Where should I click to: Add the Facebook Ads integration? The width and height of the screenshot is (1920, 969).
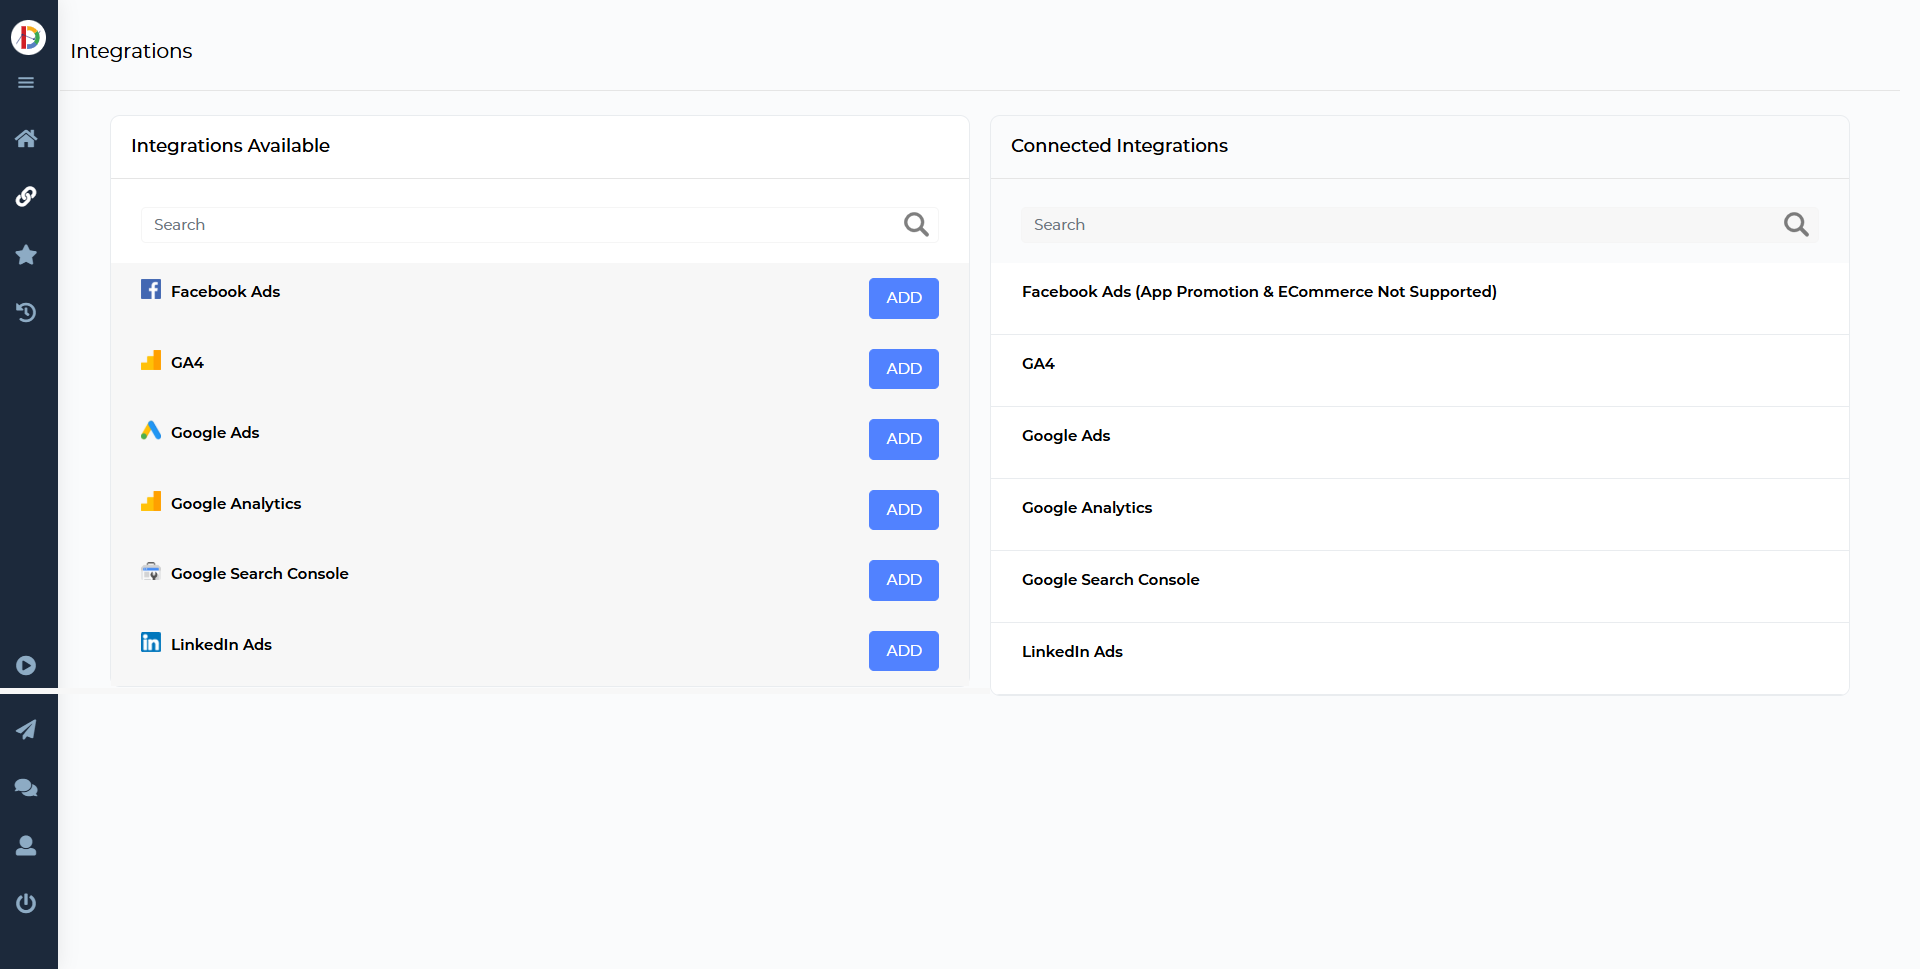point(904,298)
